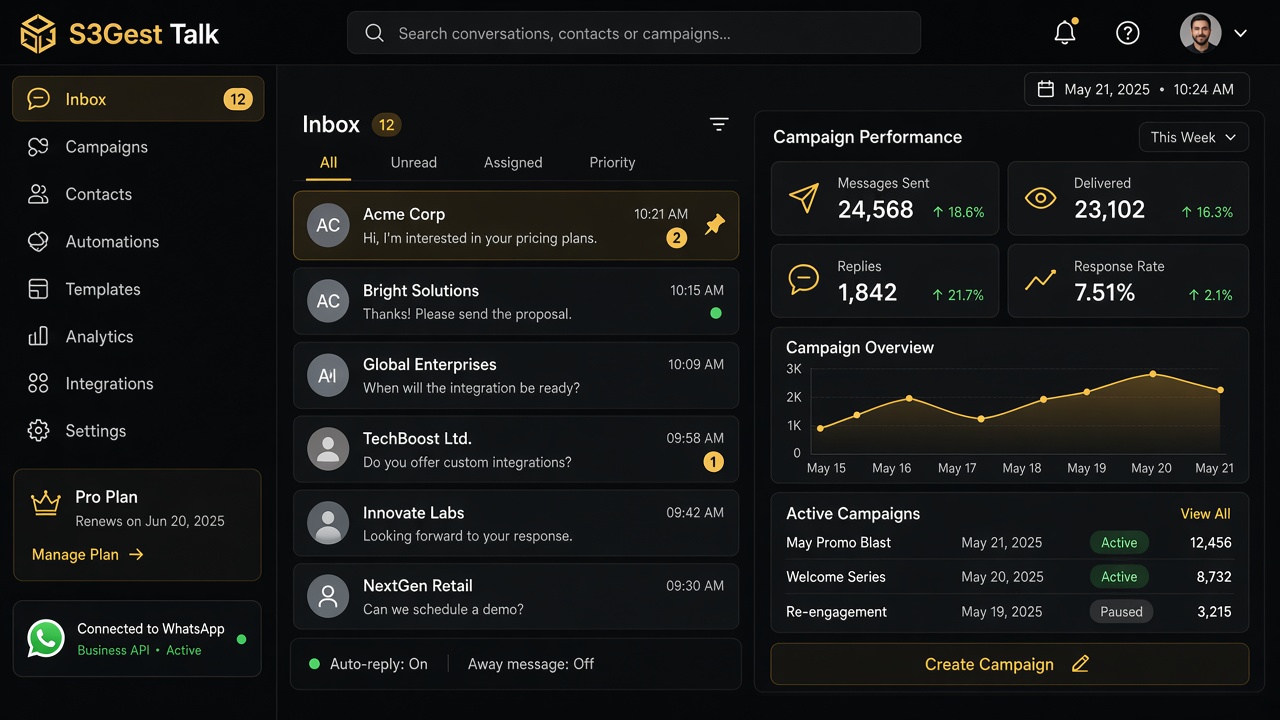
Task: Switch to the Assigned tab
Action: click(x=513, y=162)
